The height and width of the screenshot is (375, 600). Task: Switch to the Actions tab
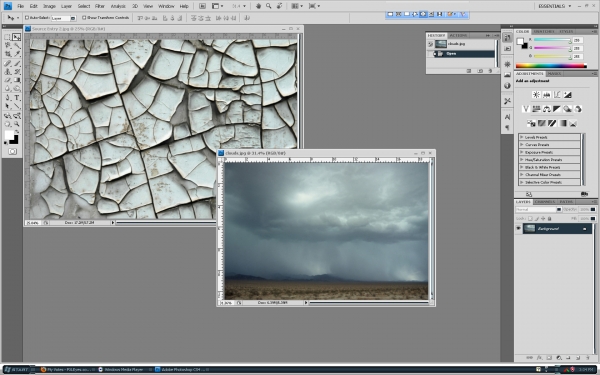458,35
